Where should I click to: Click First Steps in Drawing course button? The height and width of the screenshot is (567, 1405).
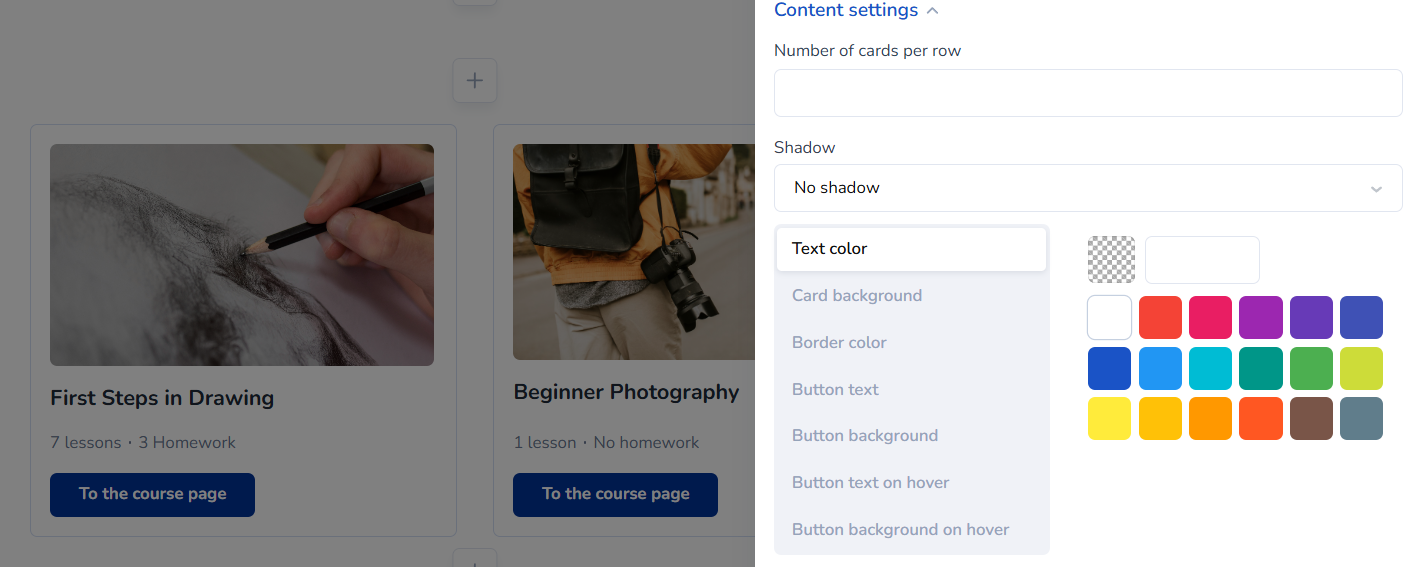pos(153,495)
